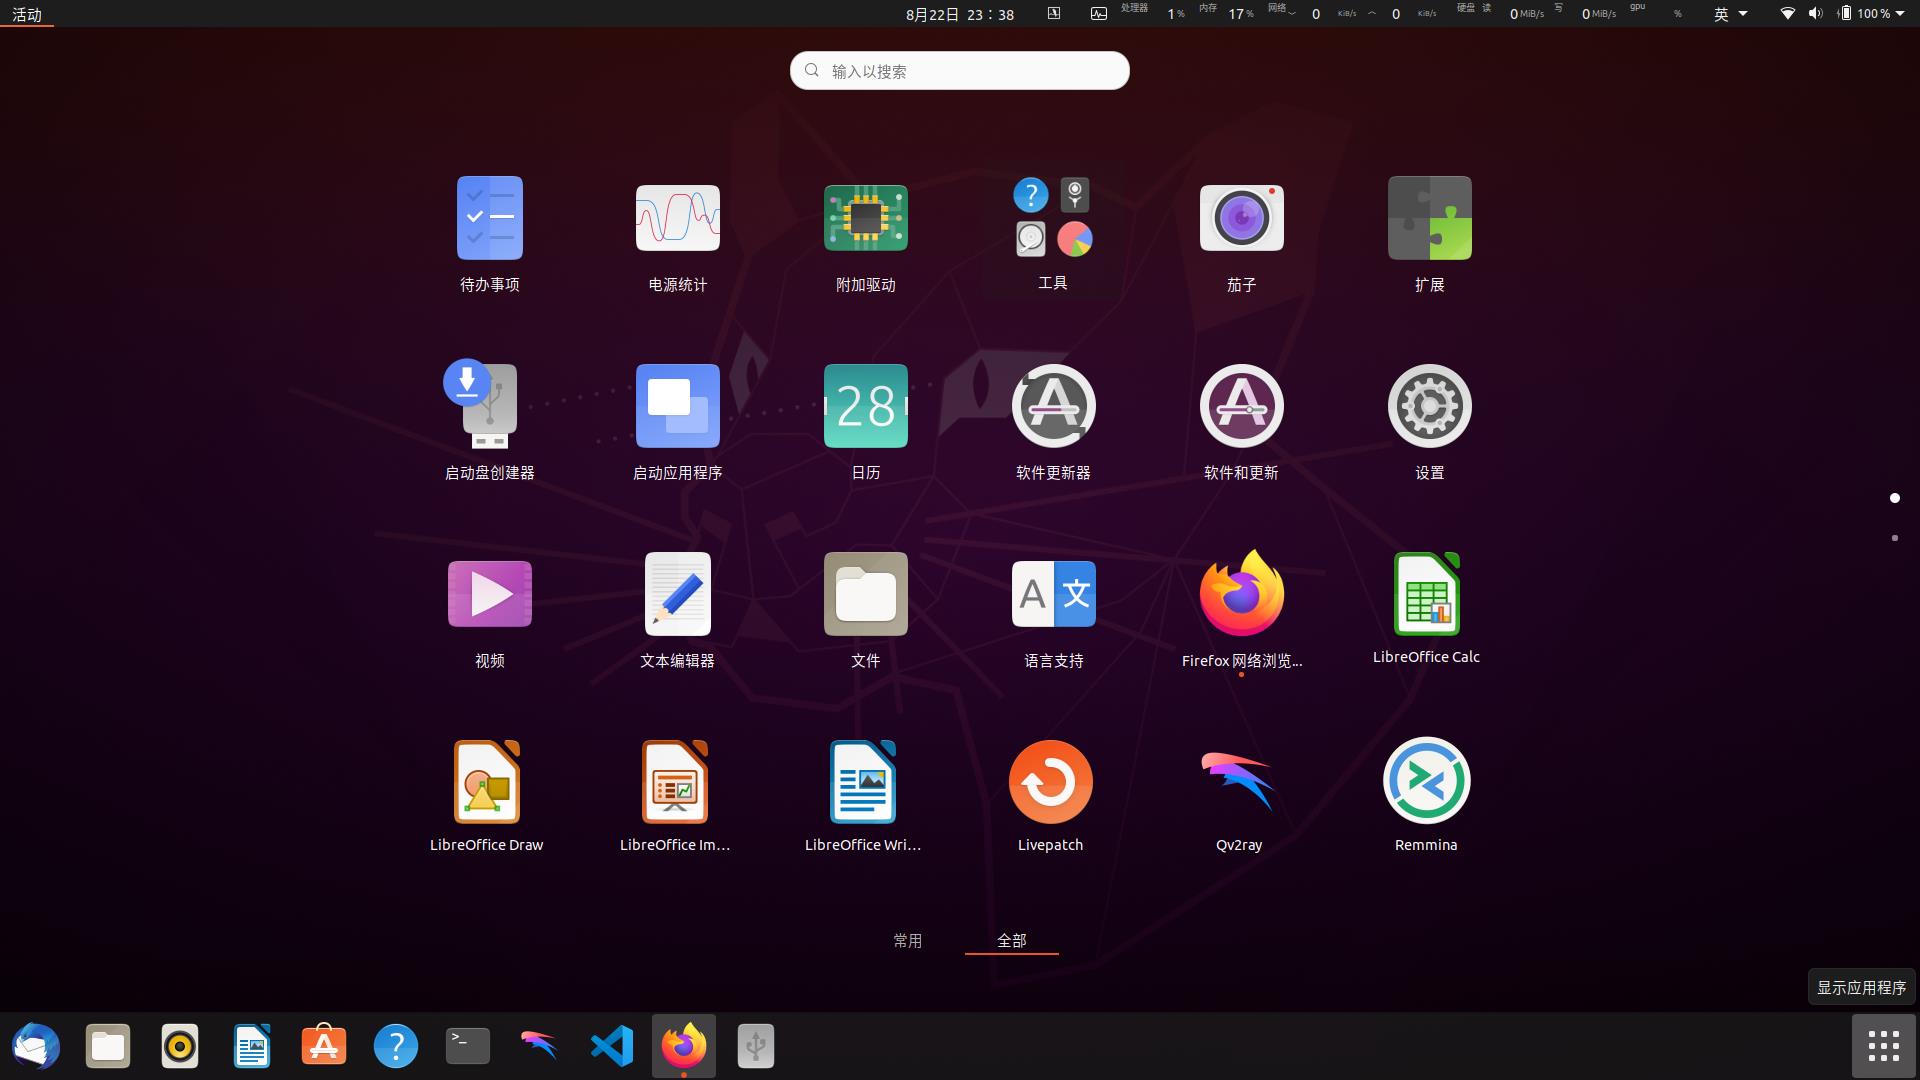Open USB drive icon in dock

[756, 1046]
